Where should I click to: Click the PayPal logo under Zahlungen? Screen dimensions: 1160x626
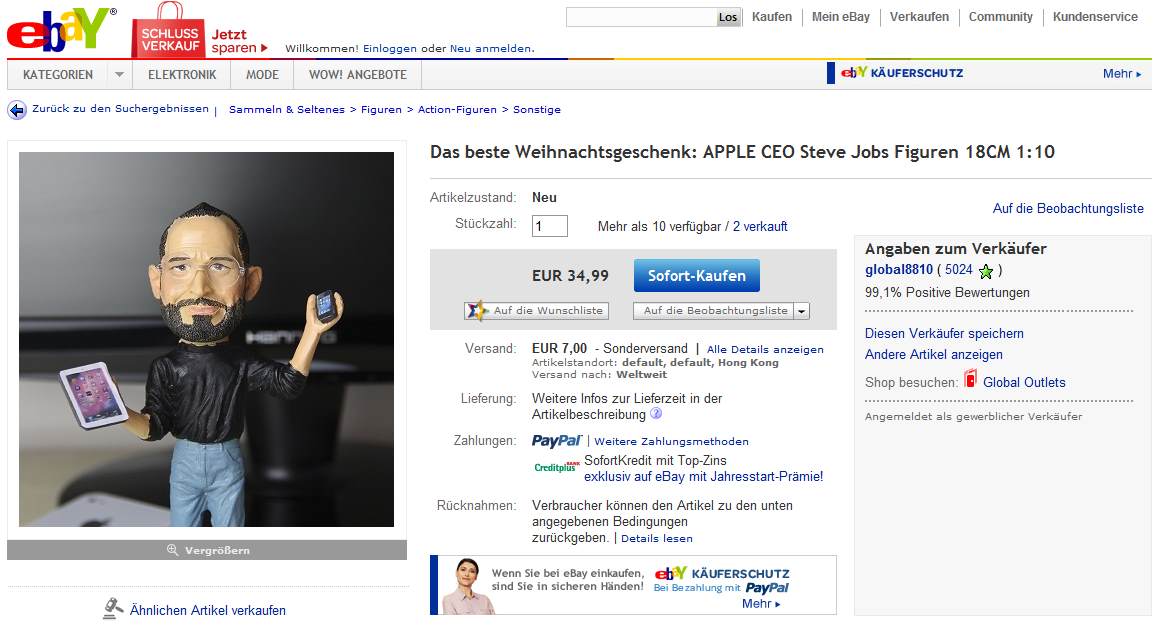[556, 441]
